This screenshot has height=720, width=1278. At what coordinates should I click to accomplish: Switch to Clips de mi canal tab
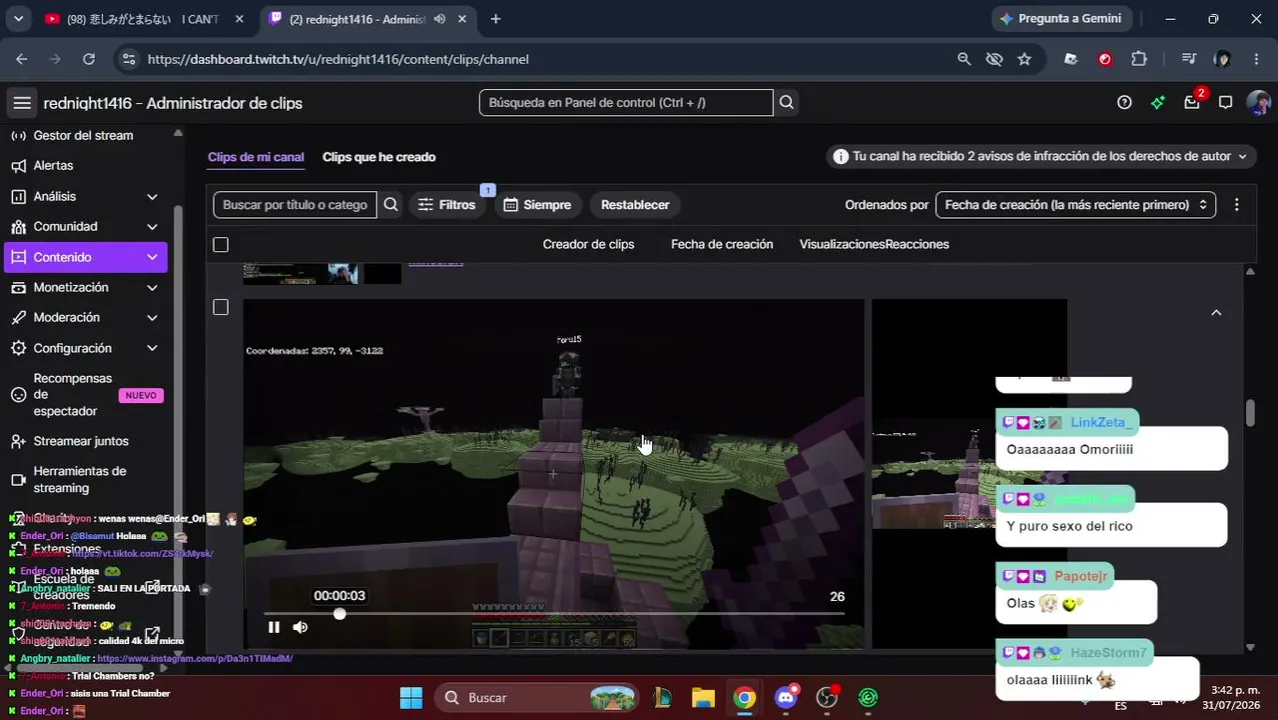(256, 157)
